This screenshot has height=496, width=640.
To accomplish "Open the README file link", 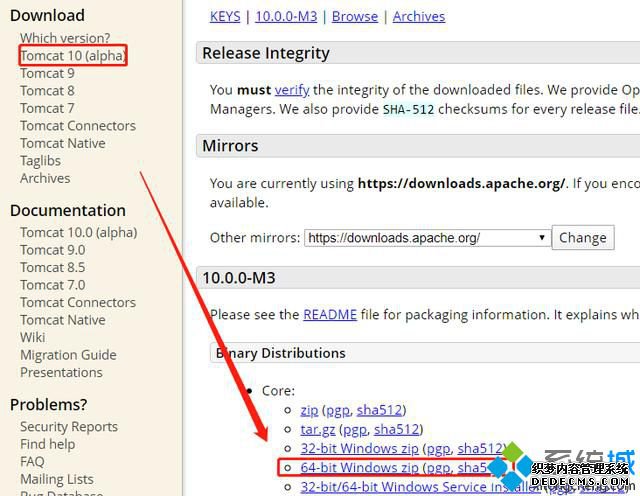I will pyautogui.click(x=330, y=314).
